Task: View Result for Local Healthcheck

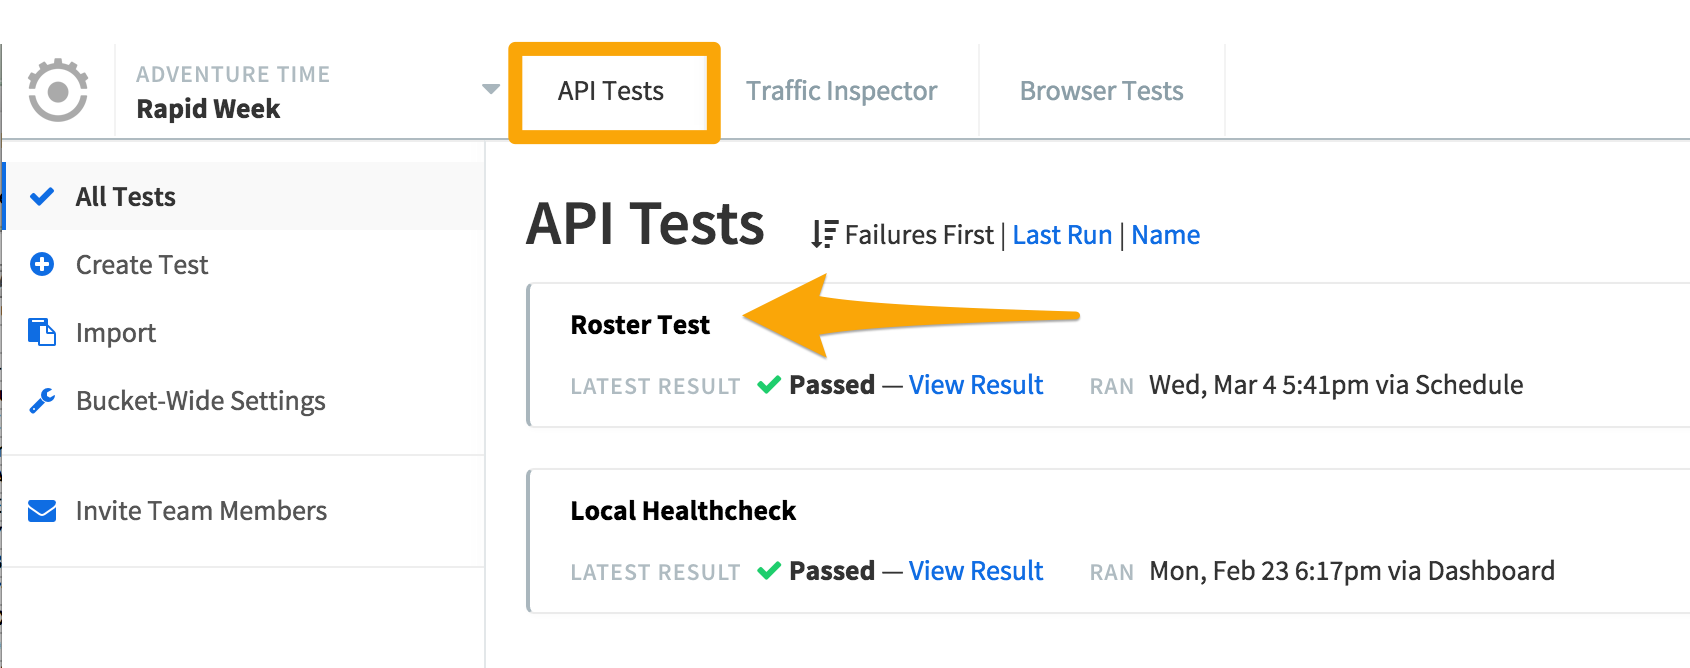Action: click(x=976, y=571)
